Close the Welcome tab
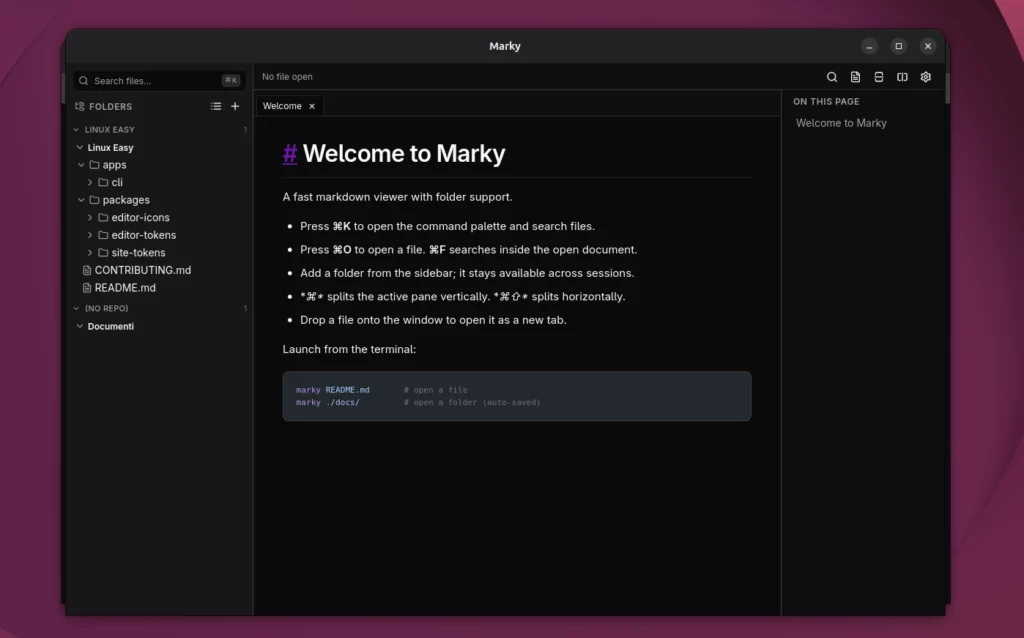Image resolution: width=1024 pixels, height=638 pixels. (312, 106)
